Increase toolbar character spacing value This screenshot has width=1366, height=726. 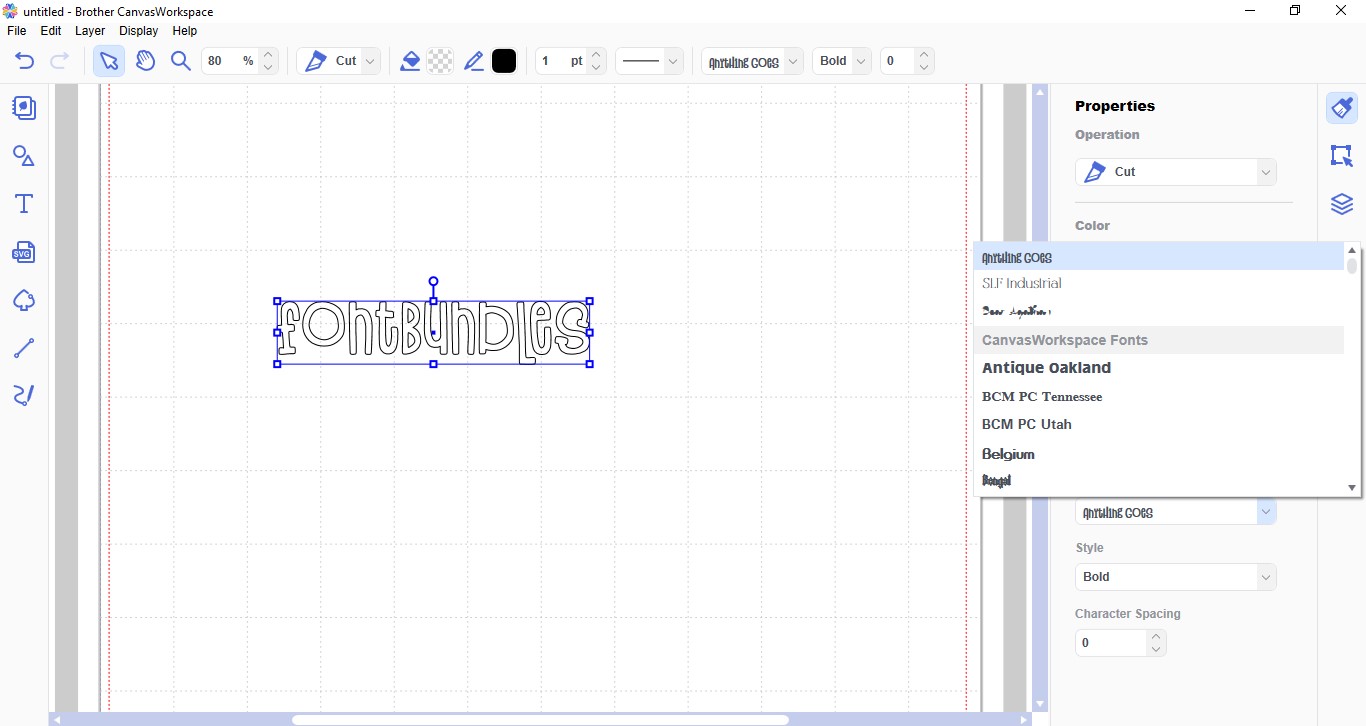(924, 54)
